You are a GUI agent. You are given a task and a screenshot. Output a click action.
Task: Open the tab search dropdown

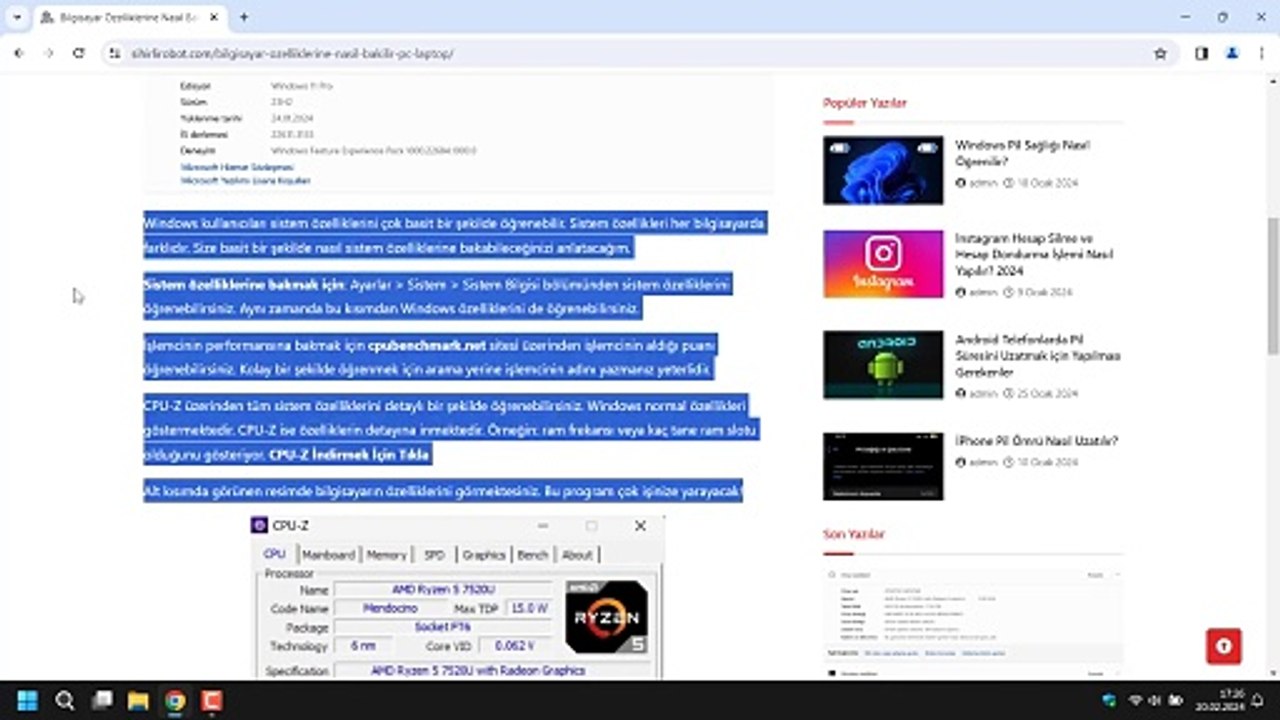click(17, 17)
